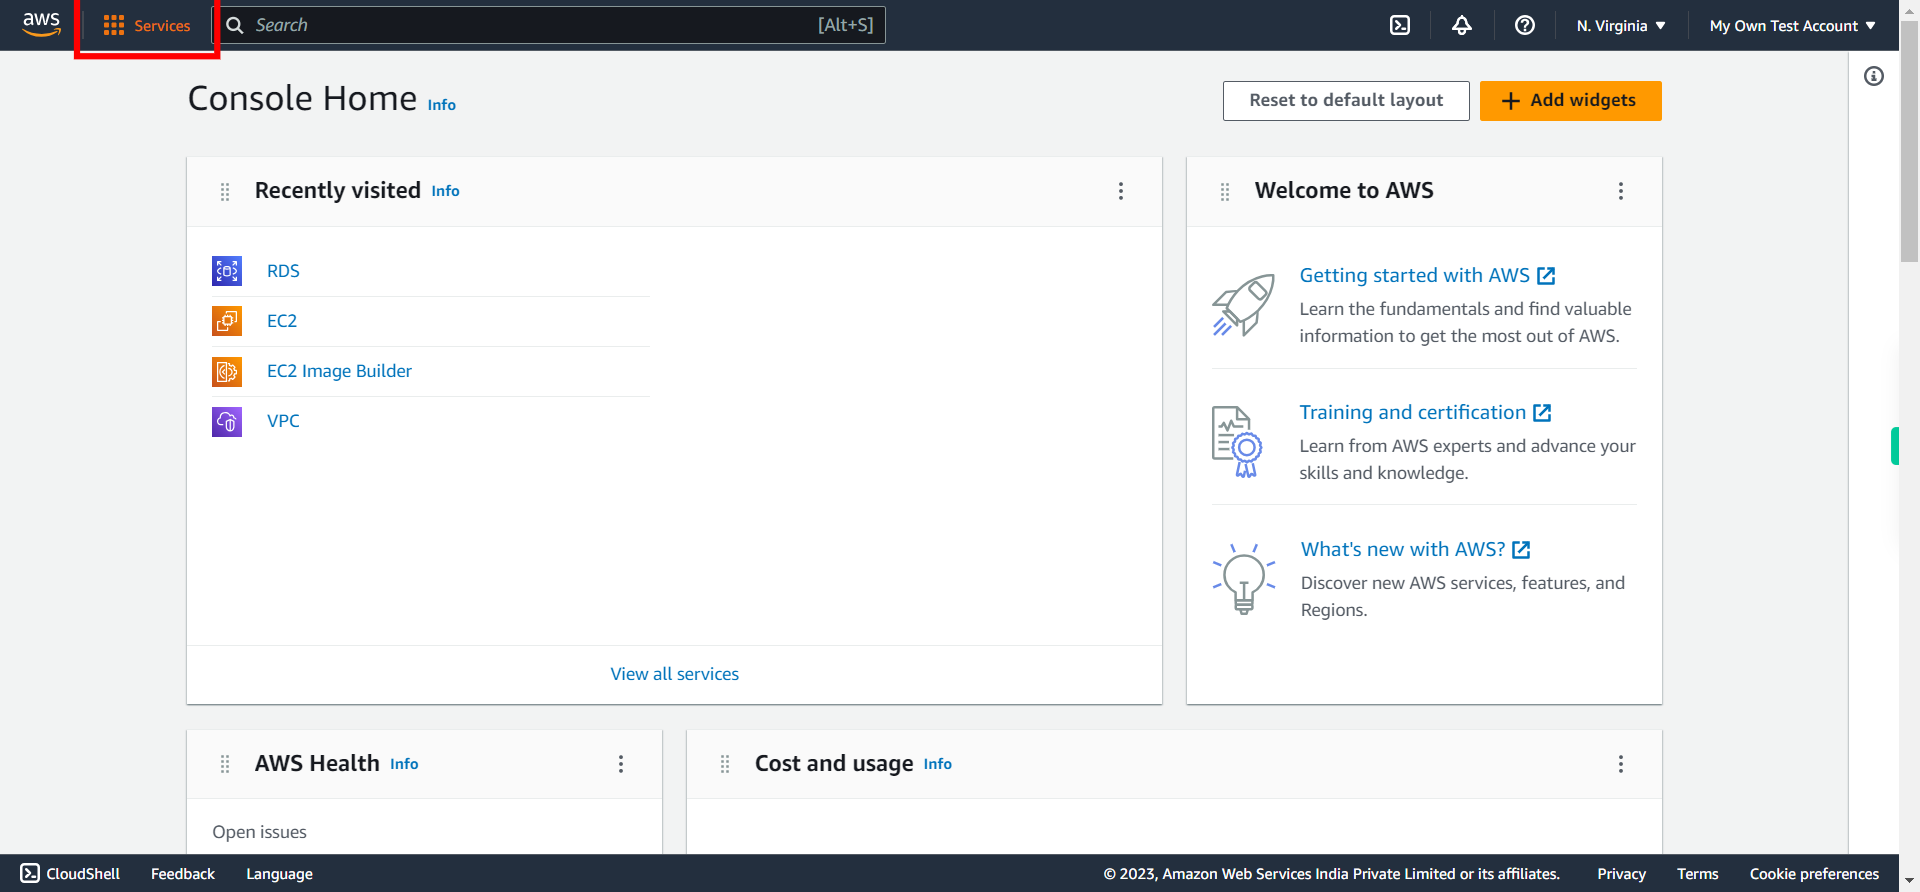1920x892 pixels.
Task: Click Info link beside Recently visited
Action: [445, 191]
